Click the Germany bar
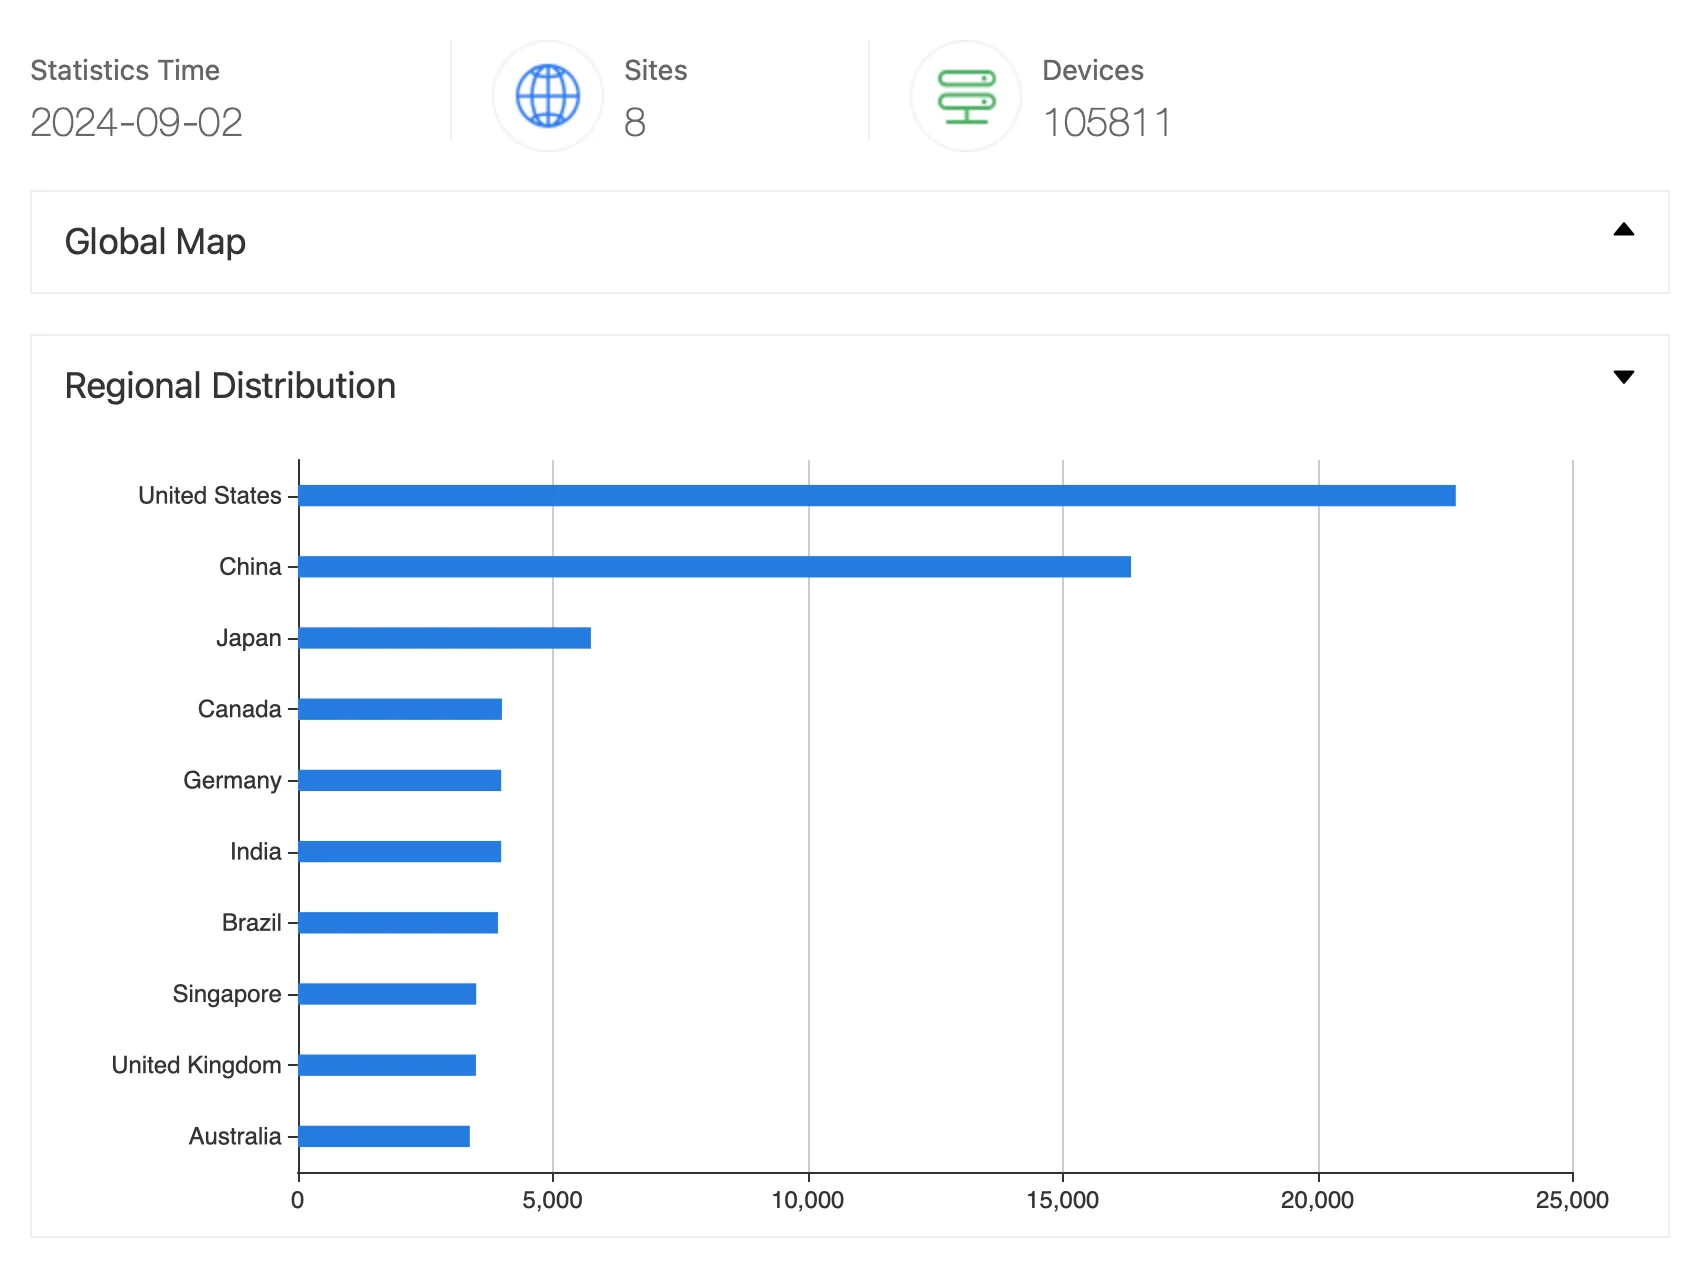The width and height of the screenshot is (1696, 1264). tap(400, 780)
